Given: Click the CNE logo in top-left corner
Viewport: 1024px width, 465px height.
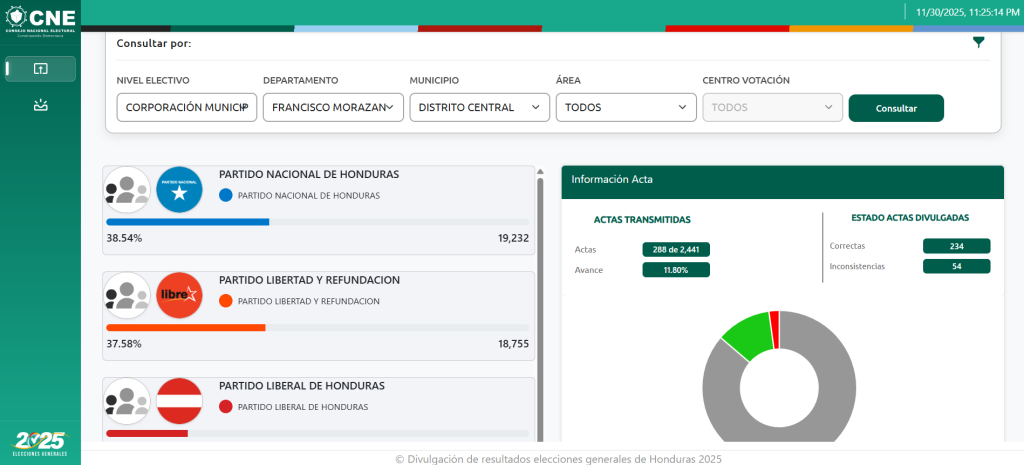Looking at the screenshot, I should tap(40, 21).
